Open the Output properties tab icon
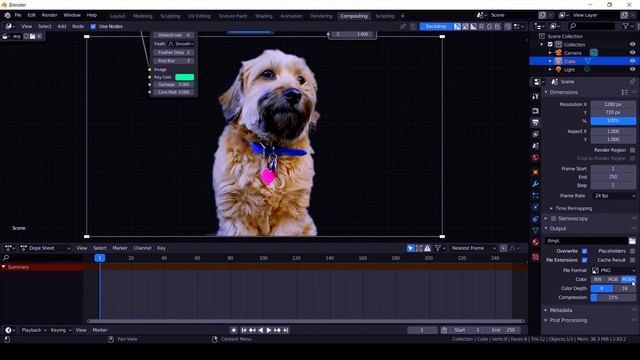Image resolution: width=640 pixels, height=360 pixels. coord(536,122)
